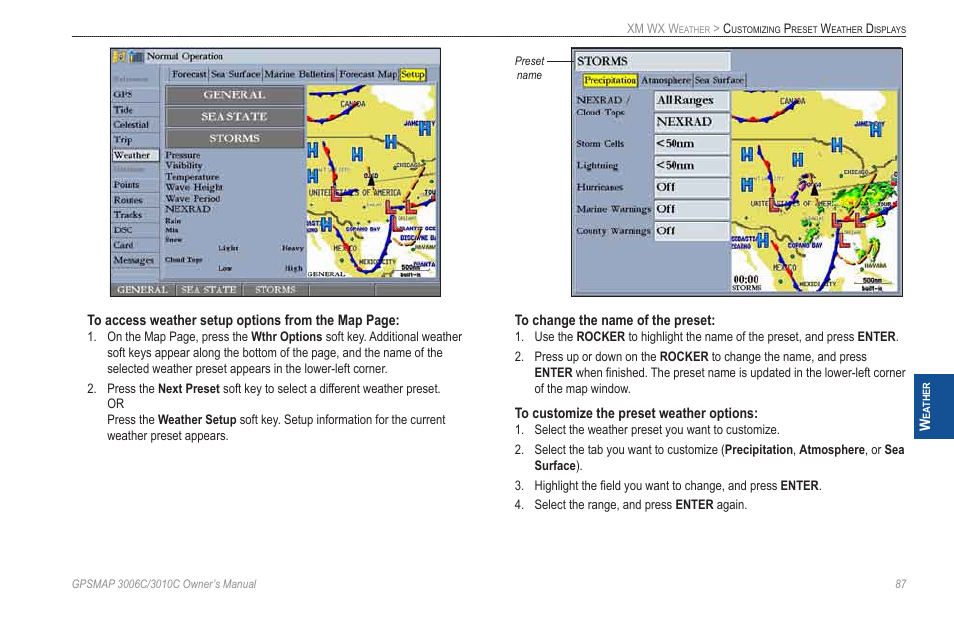Change the Lightning <50nm range

[x=692, y=165]
